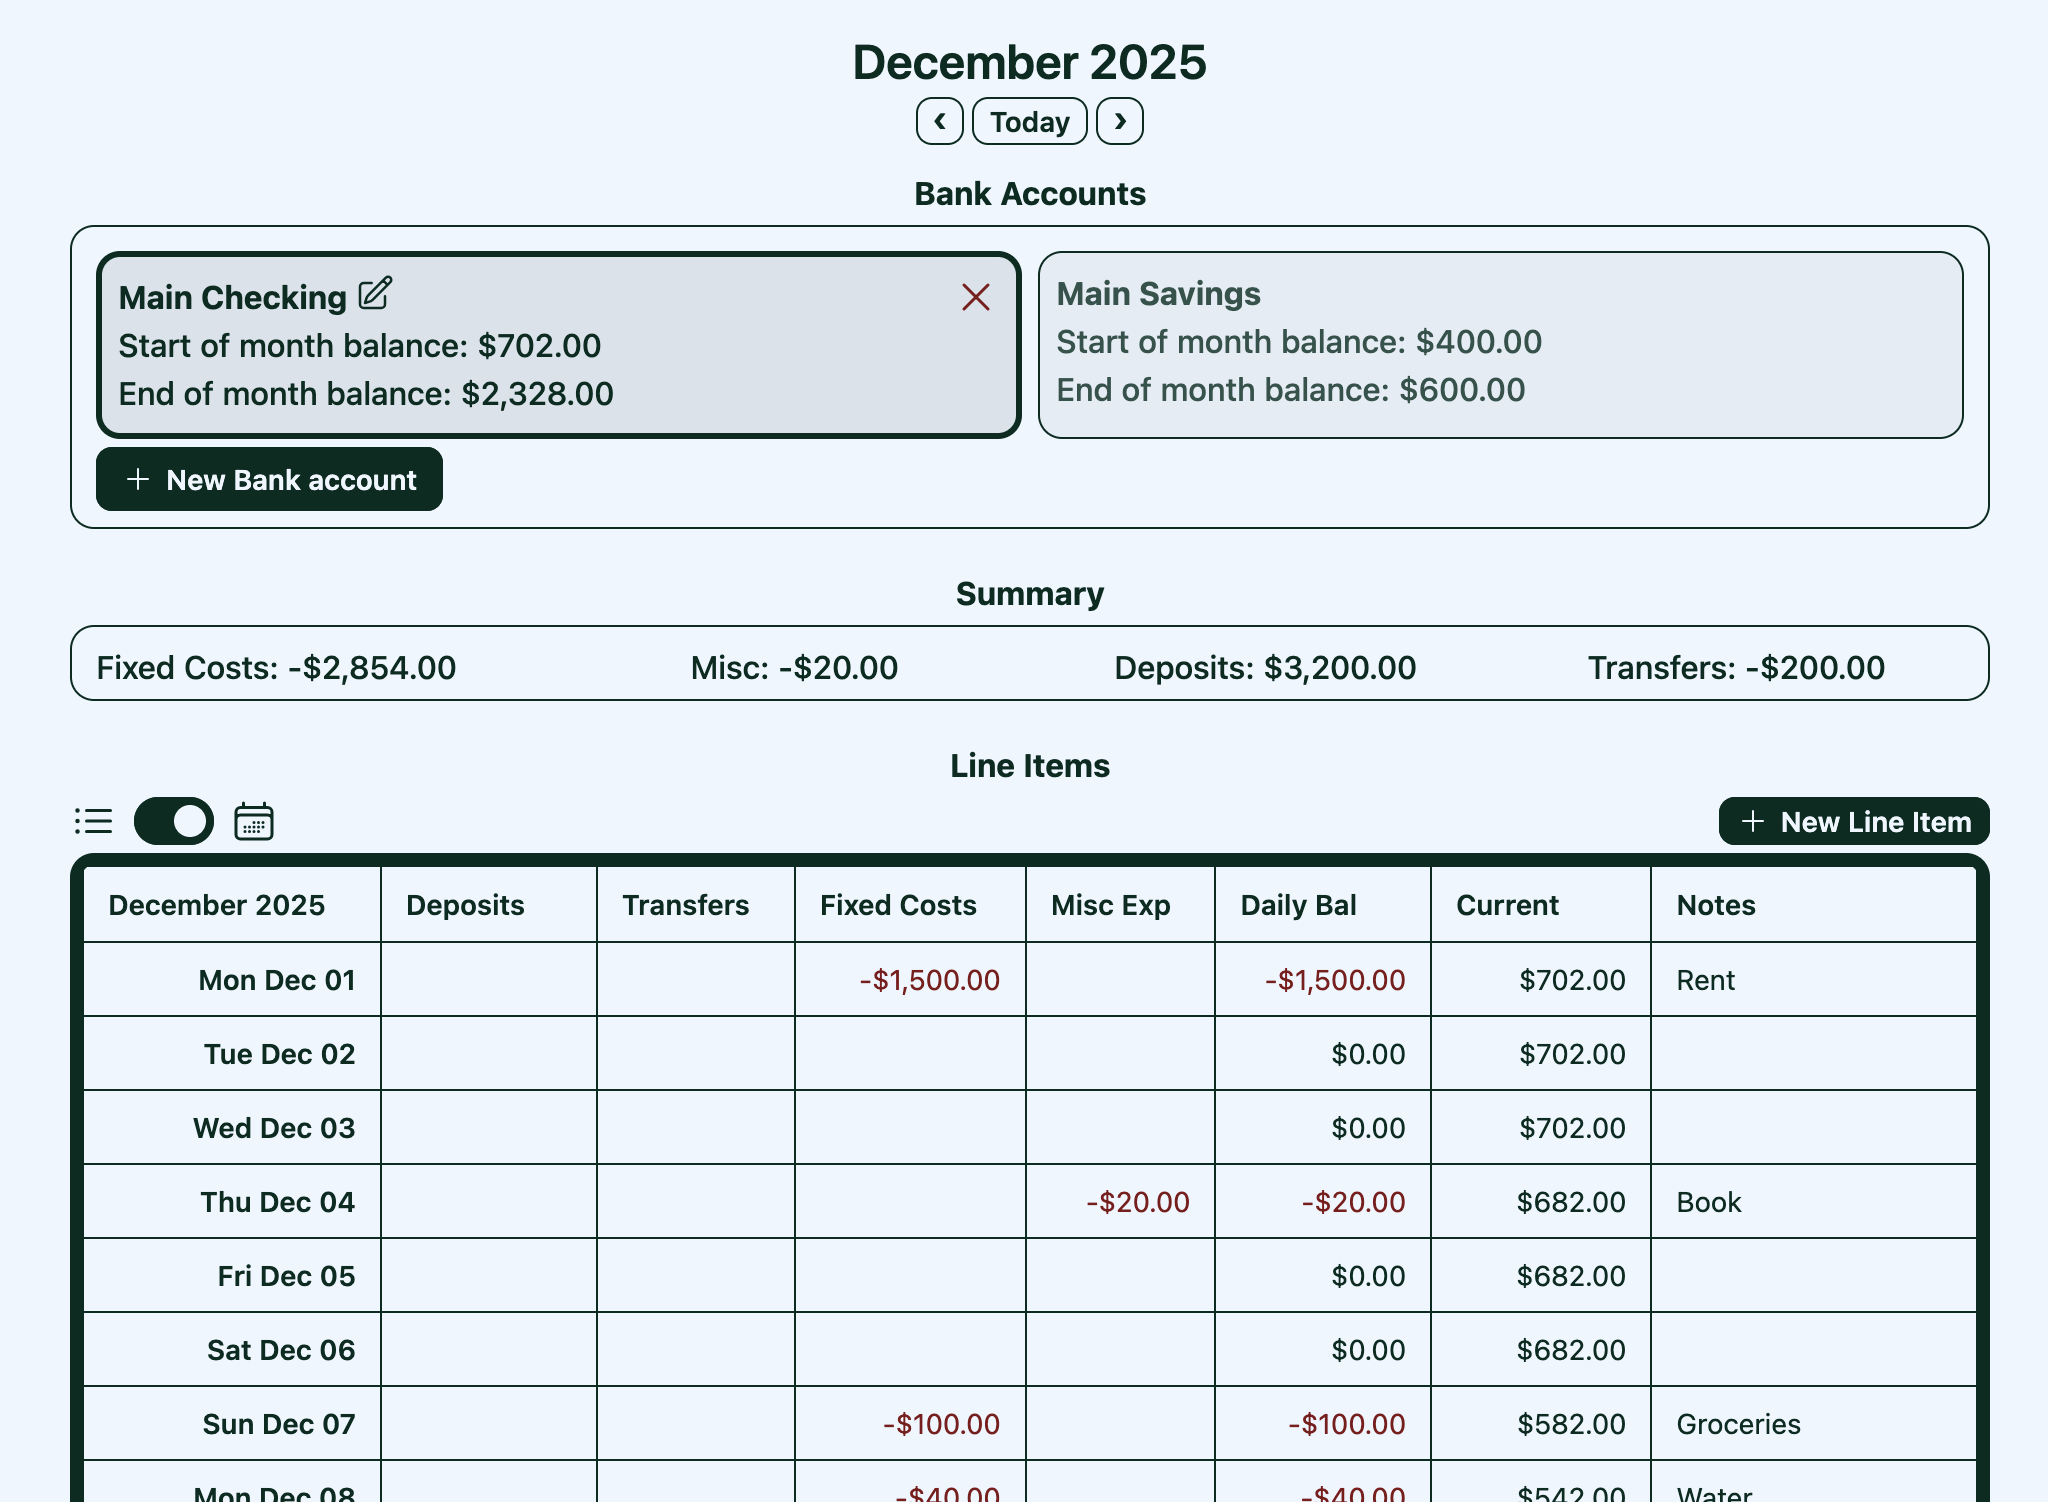Click the Fixed Costs summary total

point(274,666)
